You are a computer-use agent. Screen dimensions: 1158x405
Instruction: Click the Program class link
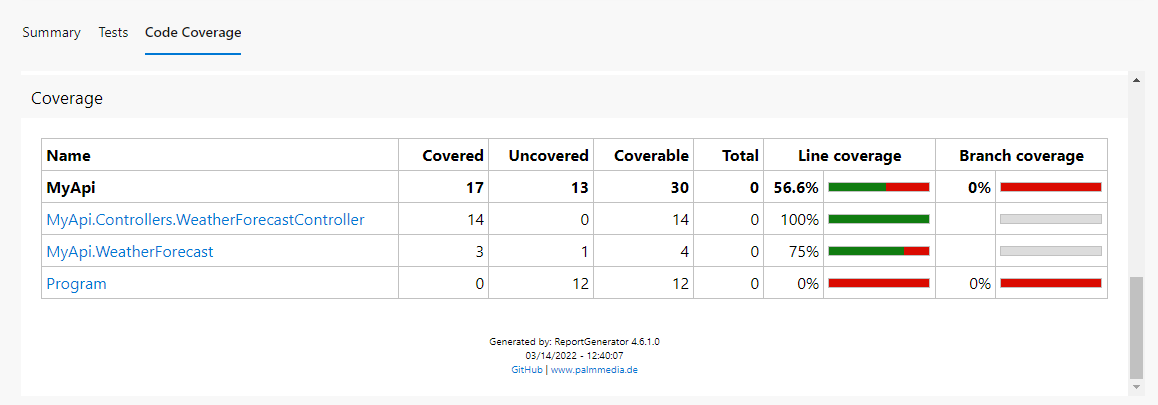point(76,284)
